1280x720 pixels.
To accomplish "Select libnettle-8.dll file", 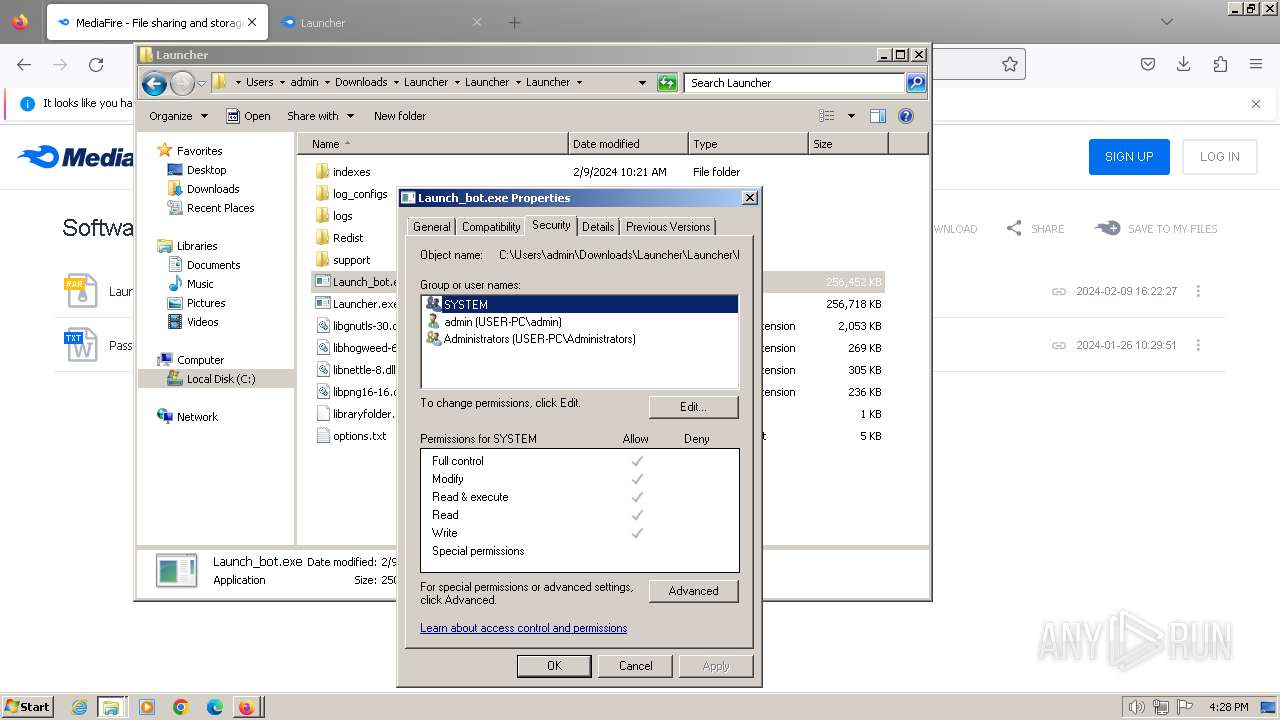I will 356,370.
